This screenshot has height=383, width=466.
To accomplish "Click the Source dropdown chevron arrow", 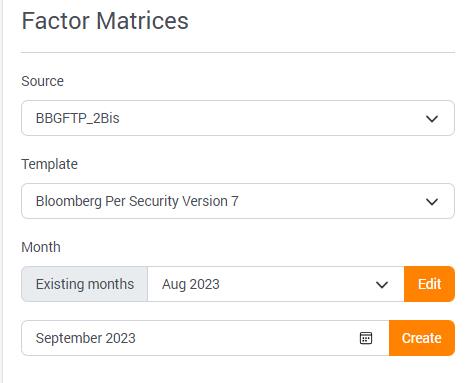I will [x=432, y=119].
